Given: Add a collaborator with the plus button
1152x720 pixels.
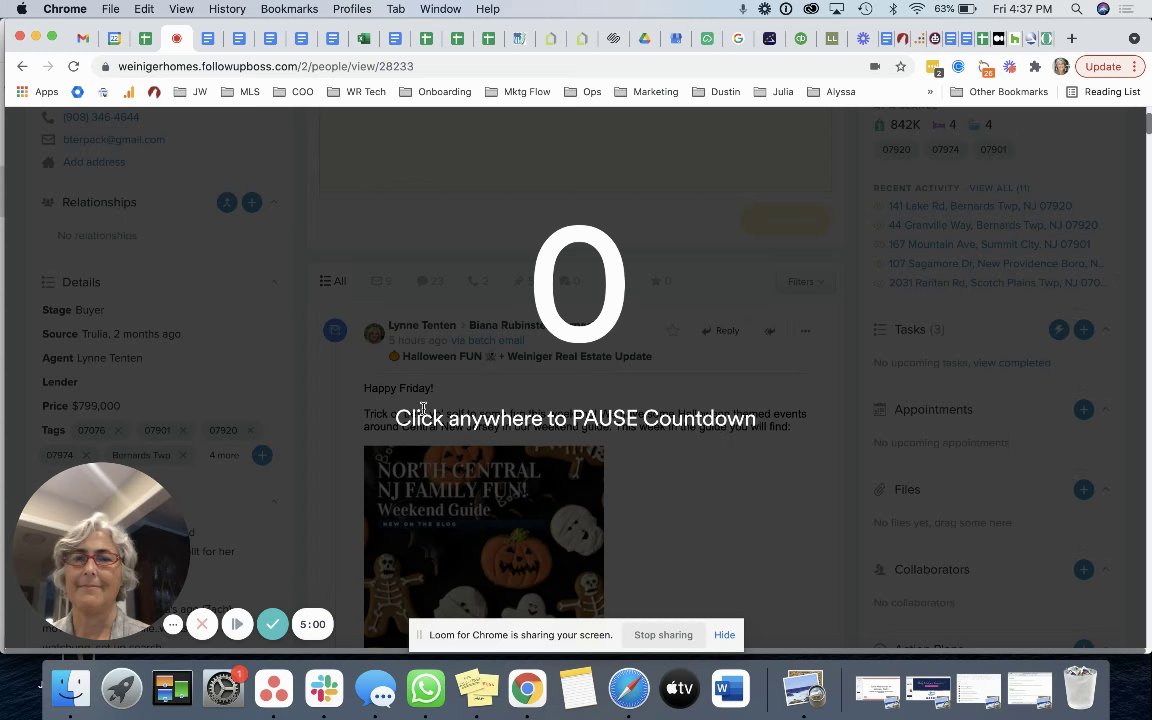Looking at the screenshot, I should [x=1084, y=569].
